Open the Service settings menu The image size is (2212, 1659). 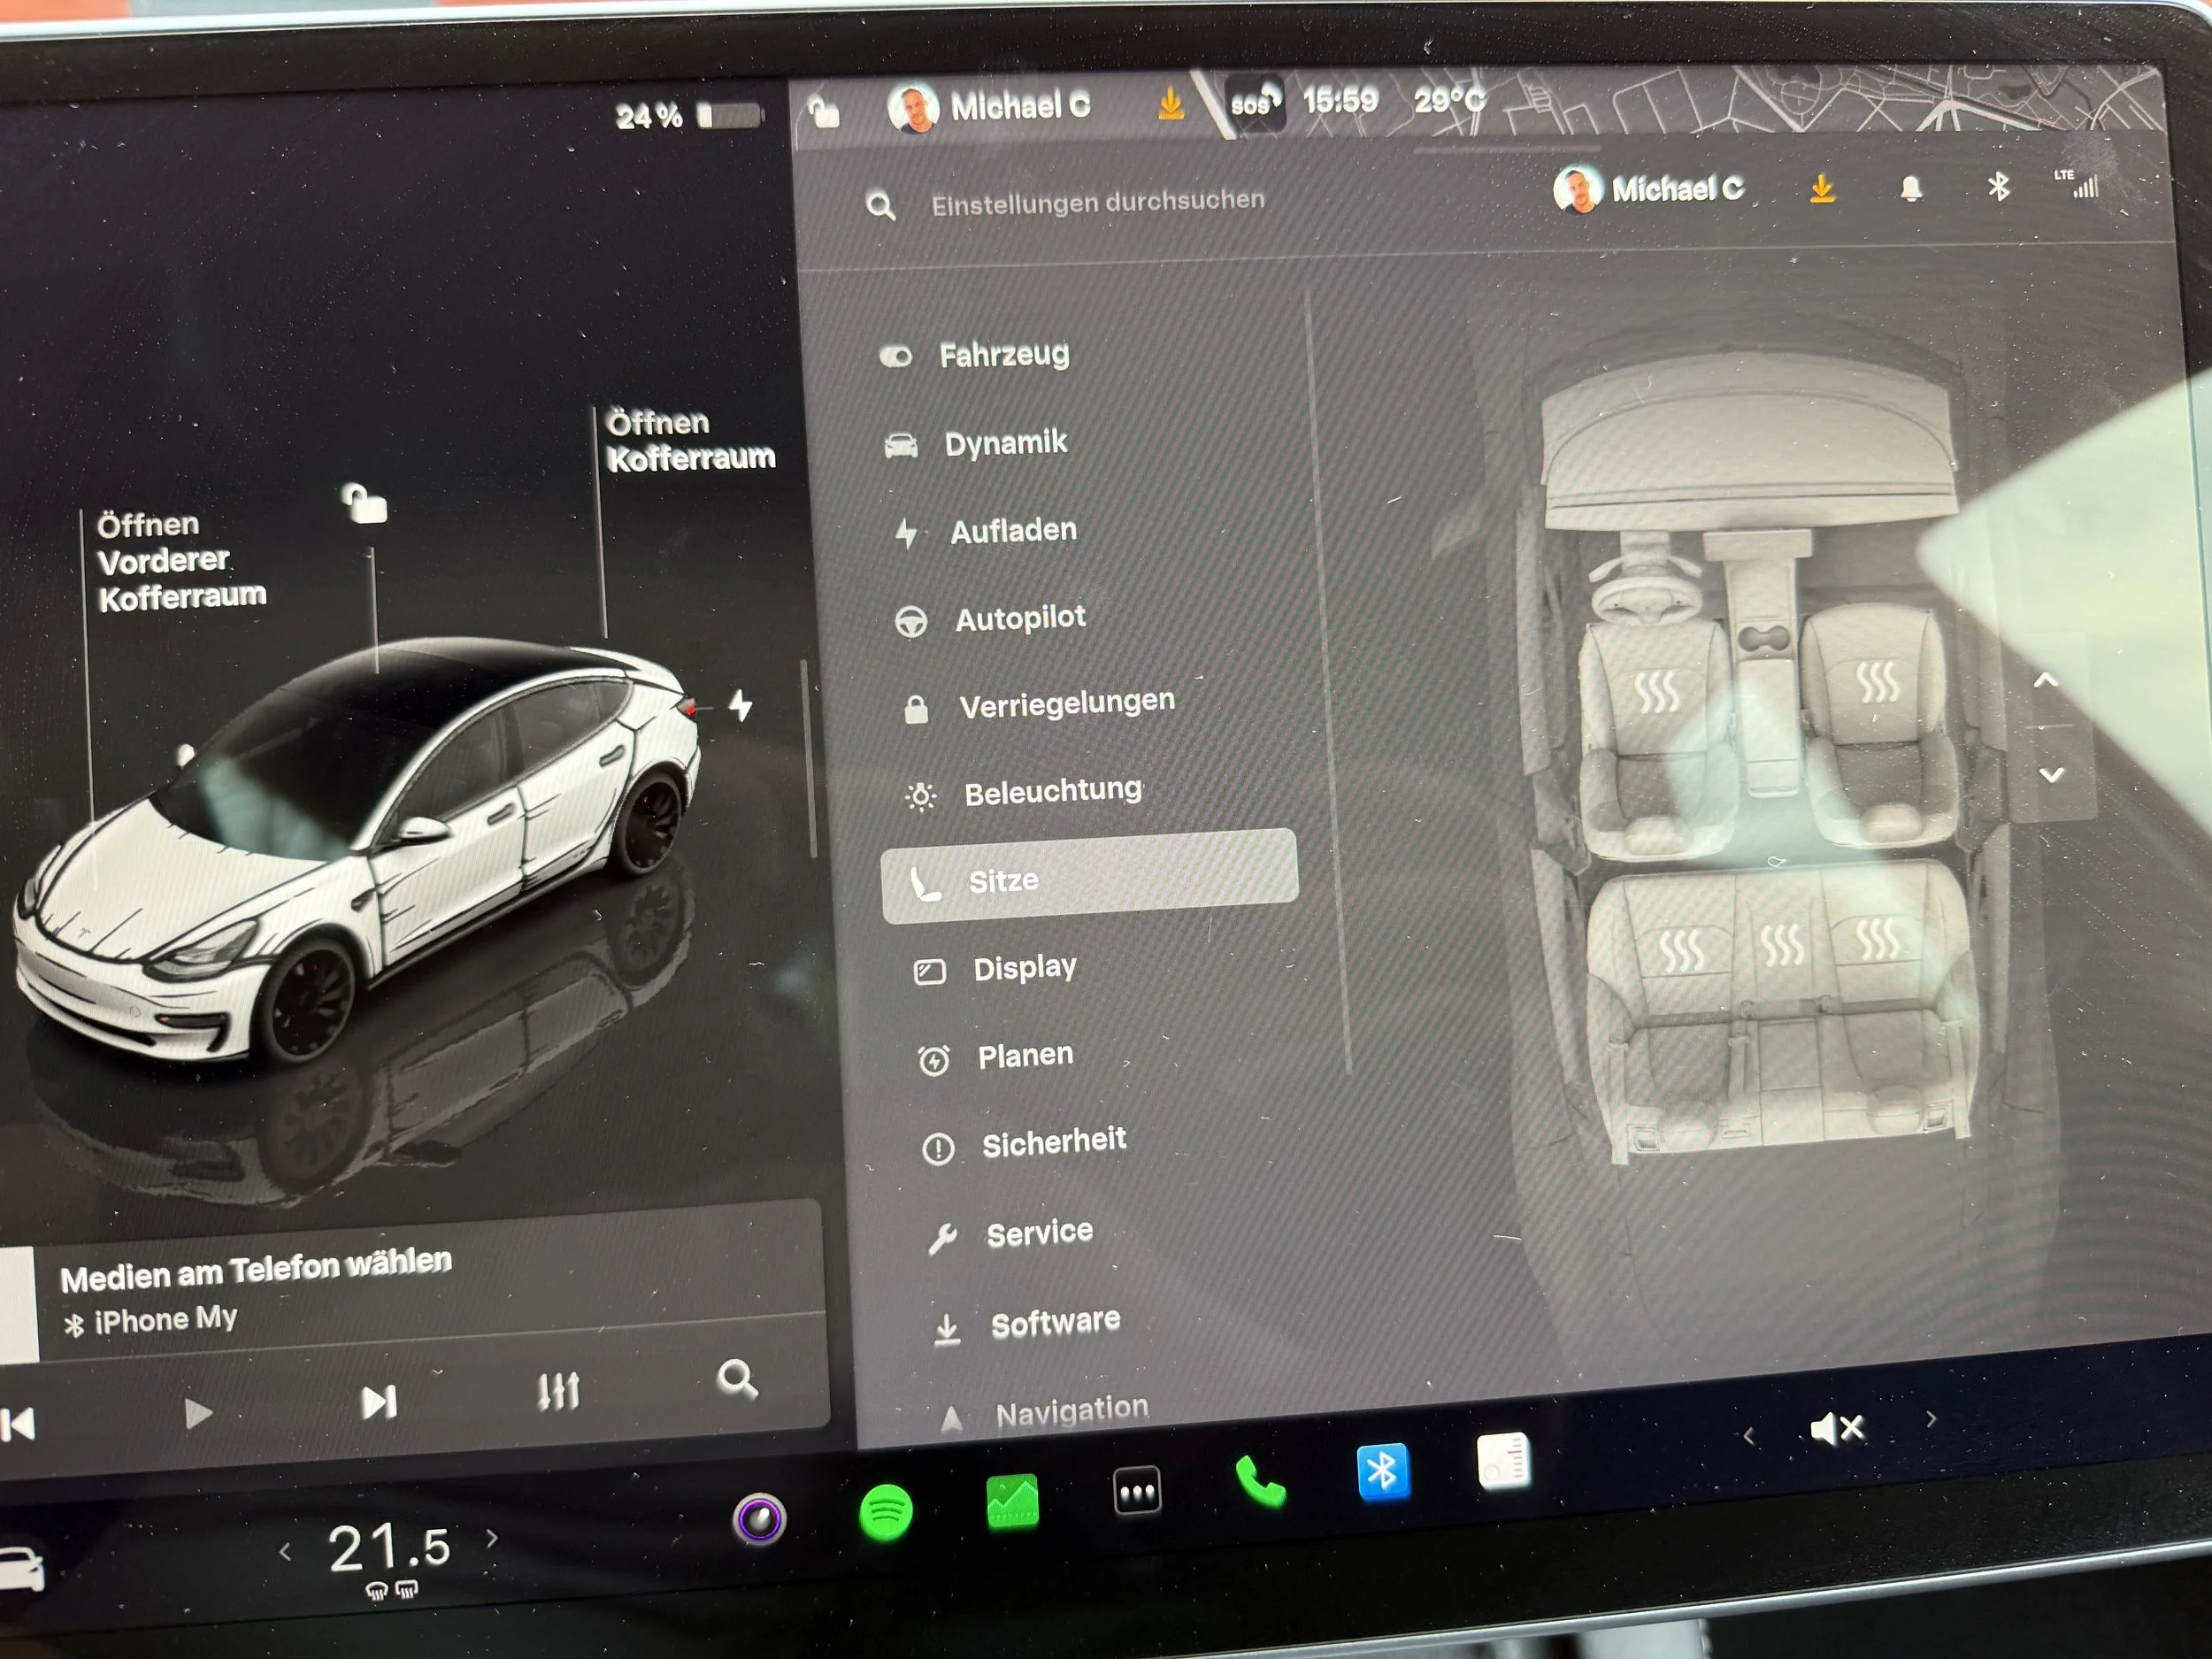coord(1011,1233)
